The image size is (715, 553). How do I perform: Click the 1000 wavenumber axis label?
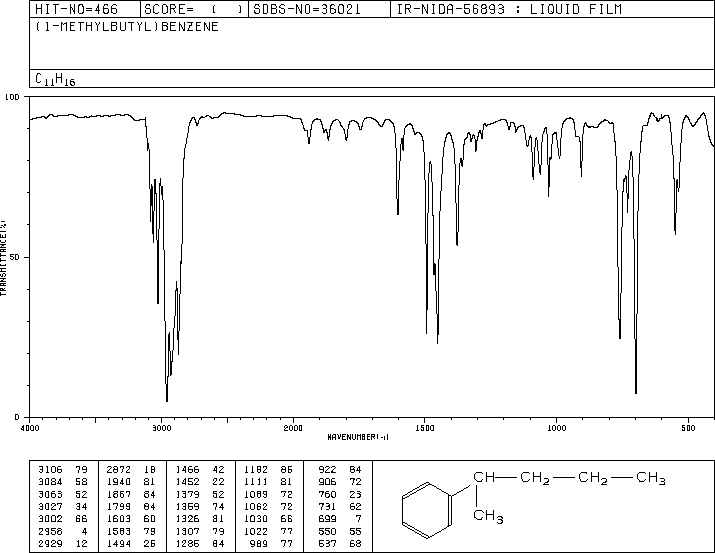click(x=557, y=428)
